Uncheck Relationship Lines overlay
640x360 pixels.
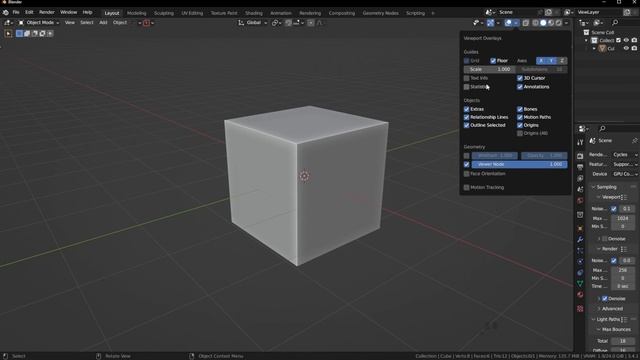[467, 117]
